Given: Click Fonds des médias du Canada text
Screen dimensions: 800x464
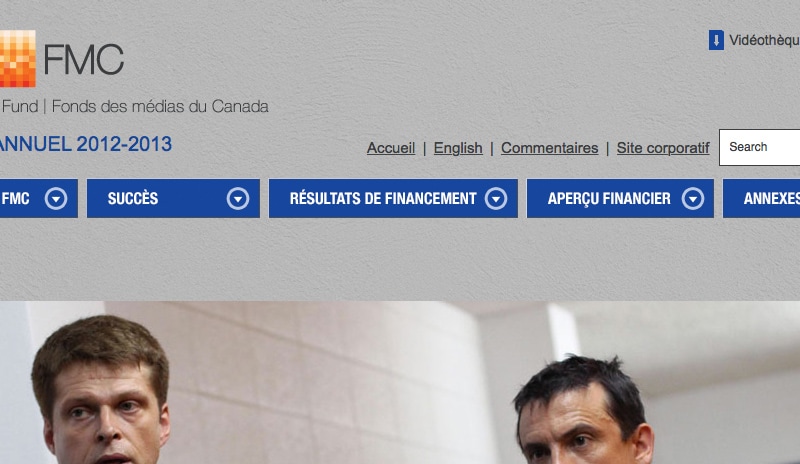Looking at the screenshot, I should (x=160, y=106).
